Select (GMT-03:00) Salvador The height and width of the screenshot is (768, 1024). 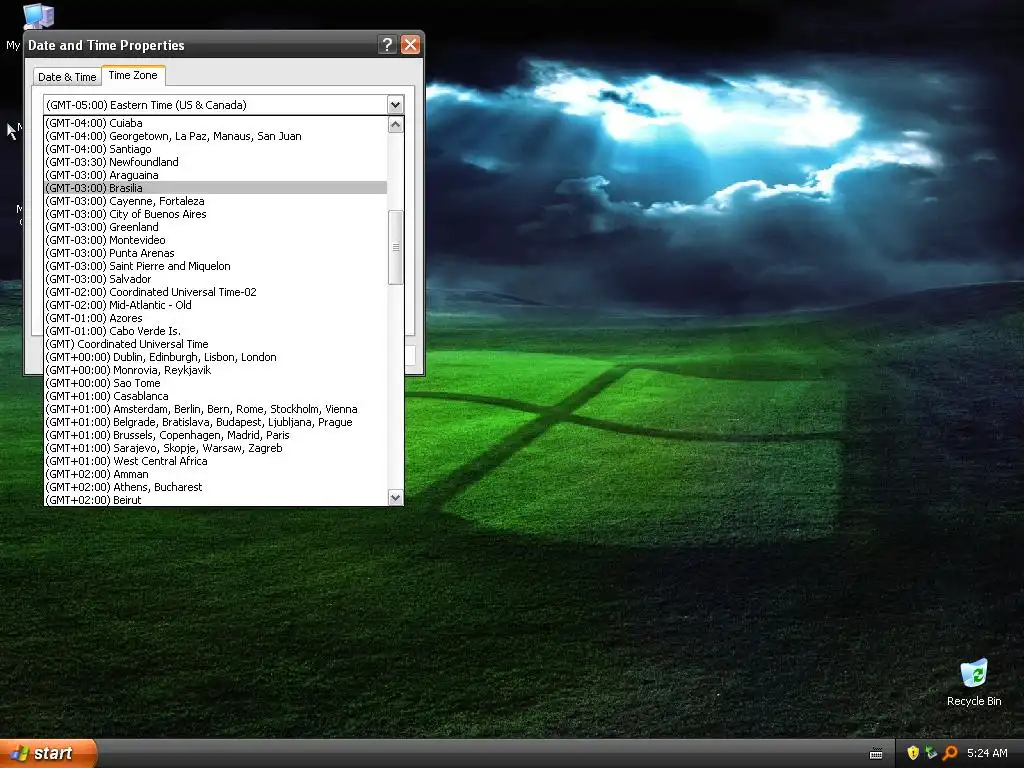click(216, 279)
